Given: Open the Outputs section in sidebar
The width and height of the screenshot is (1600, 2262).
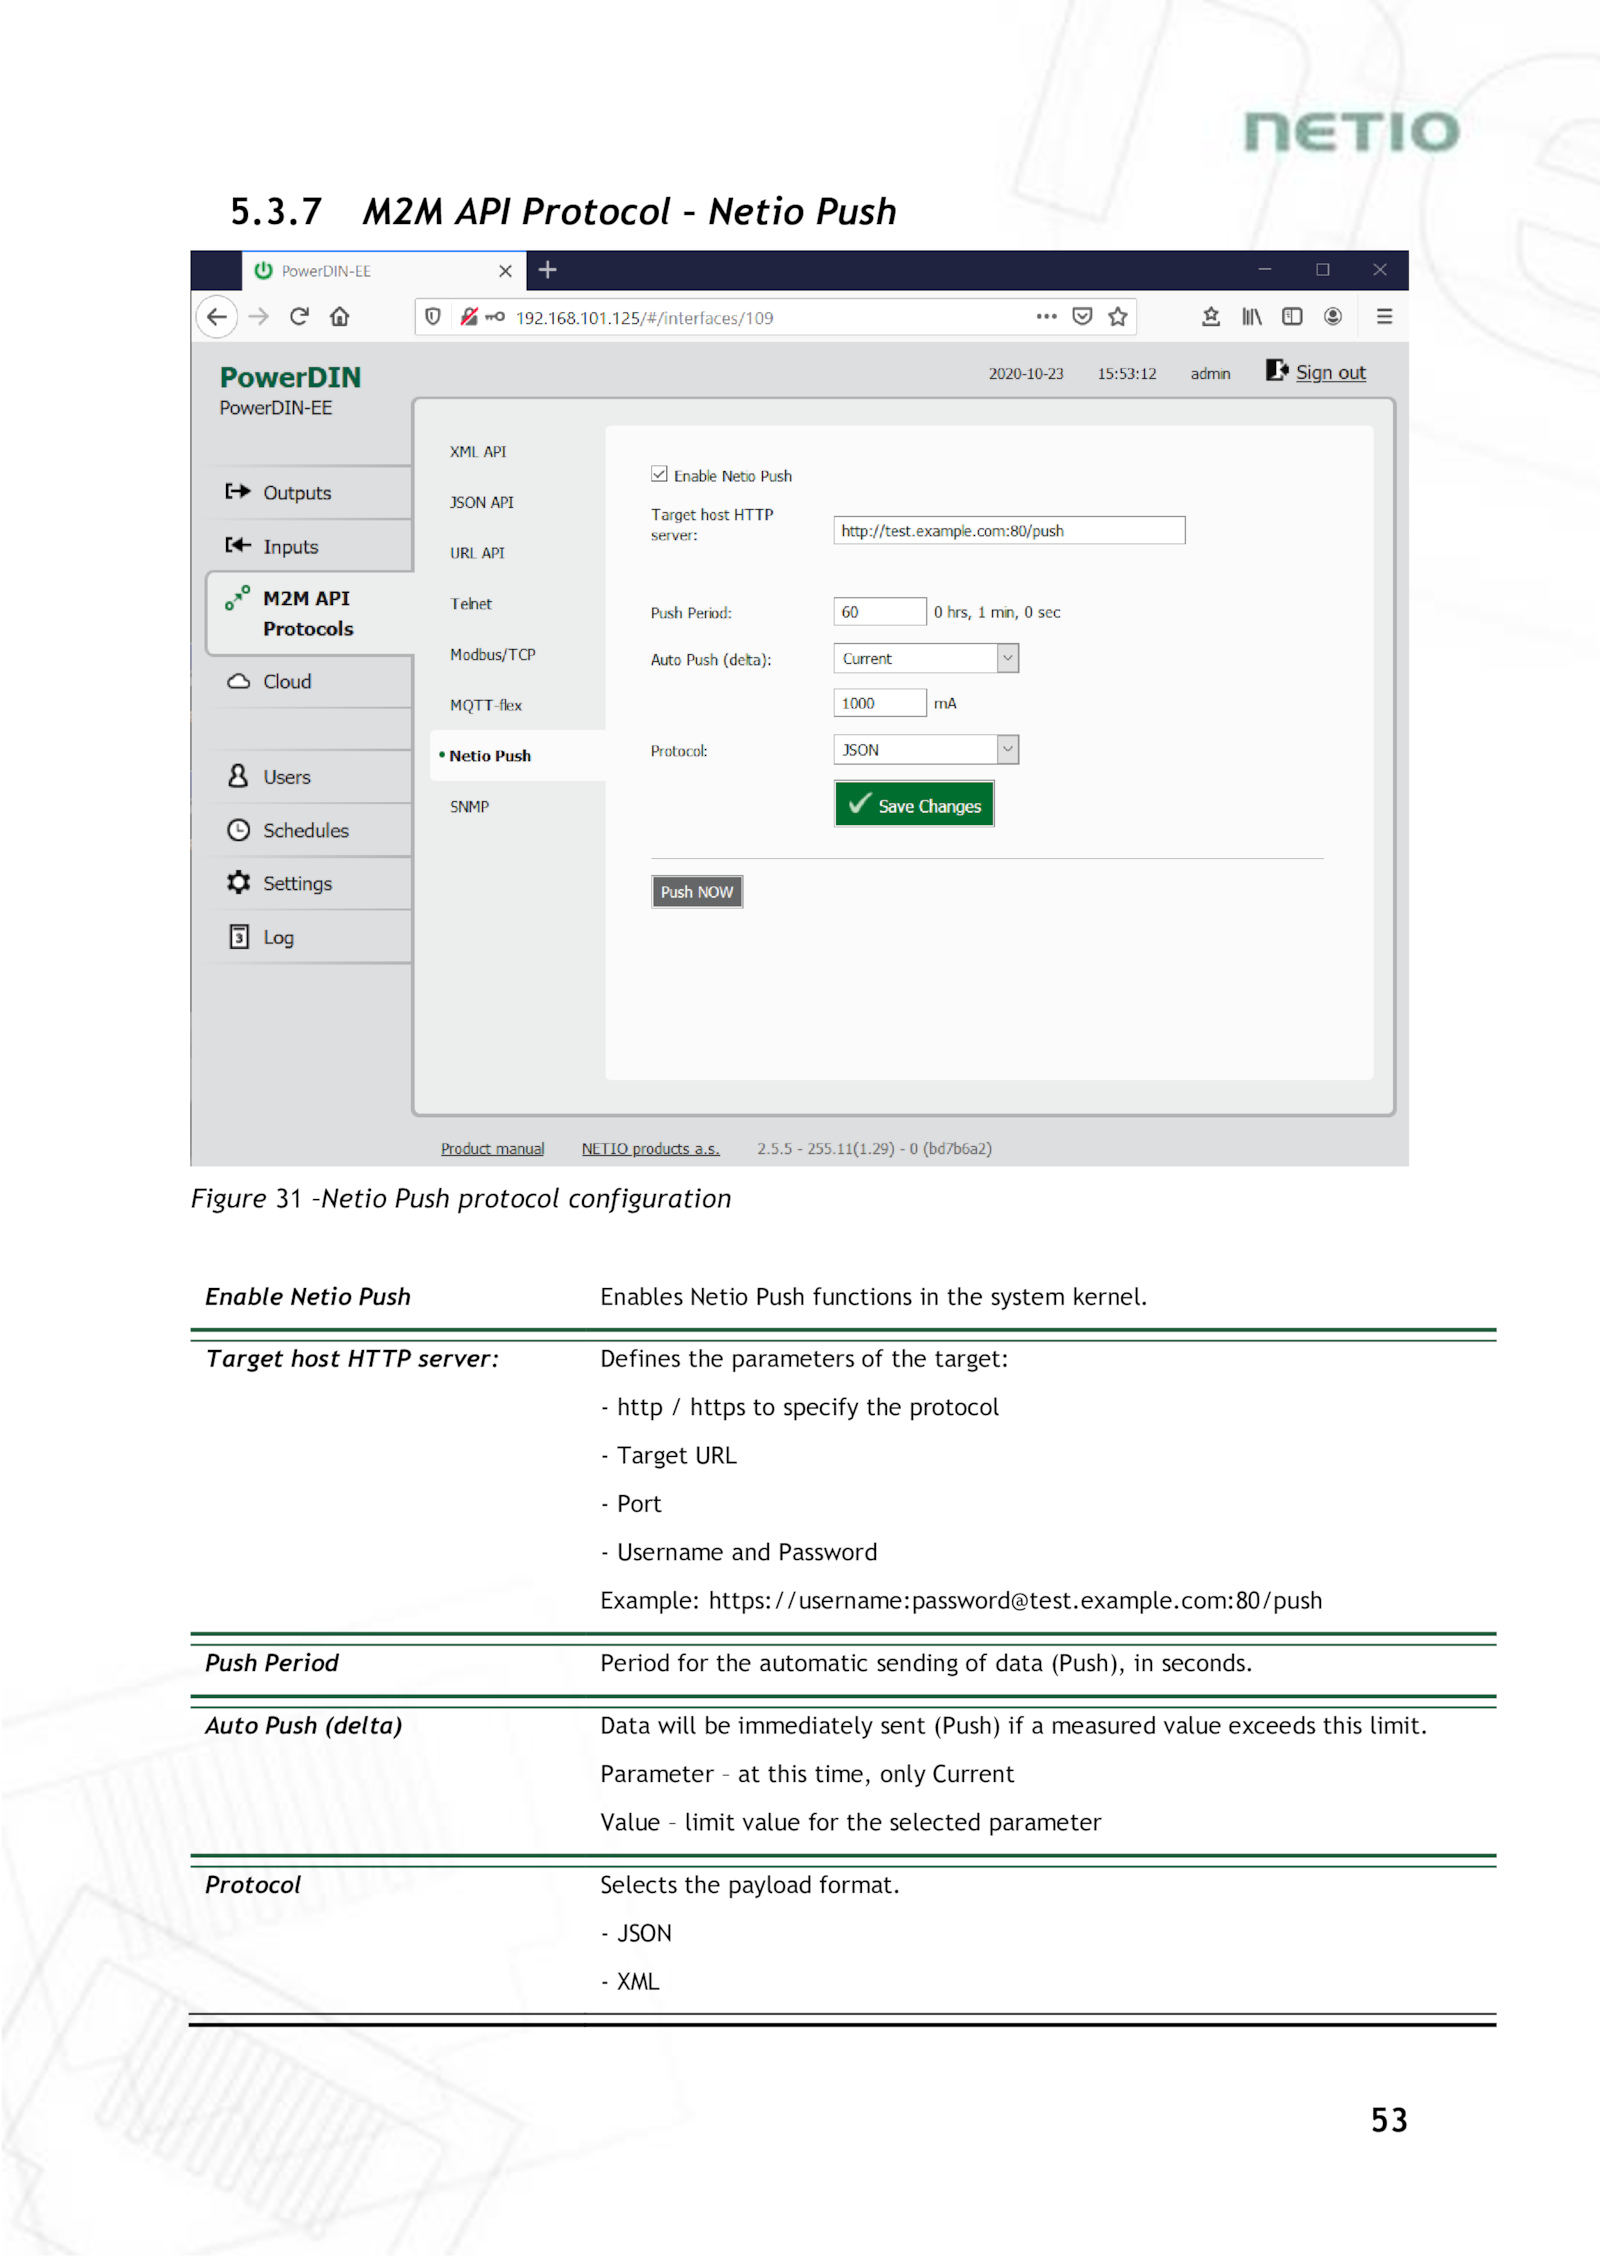Looking at the screenshot, I should click(297, 493).
